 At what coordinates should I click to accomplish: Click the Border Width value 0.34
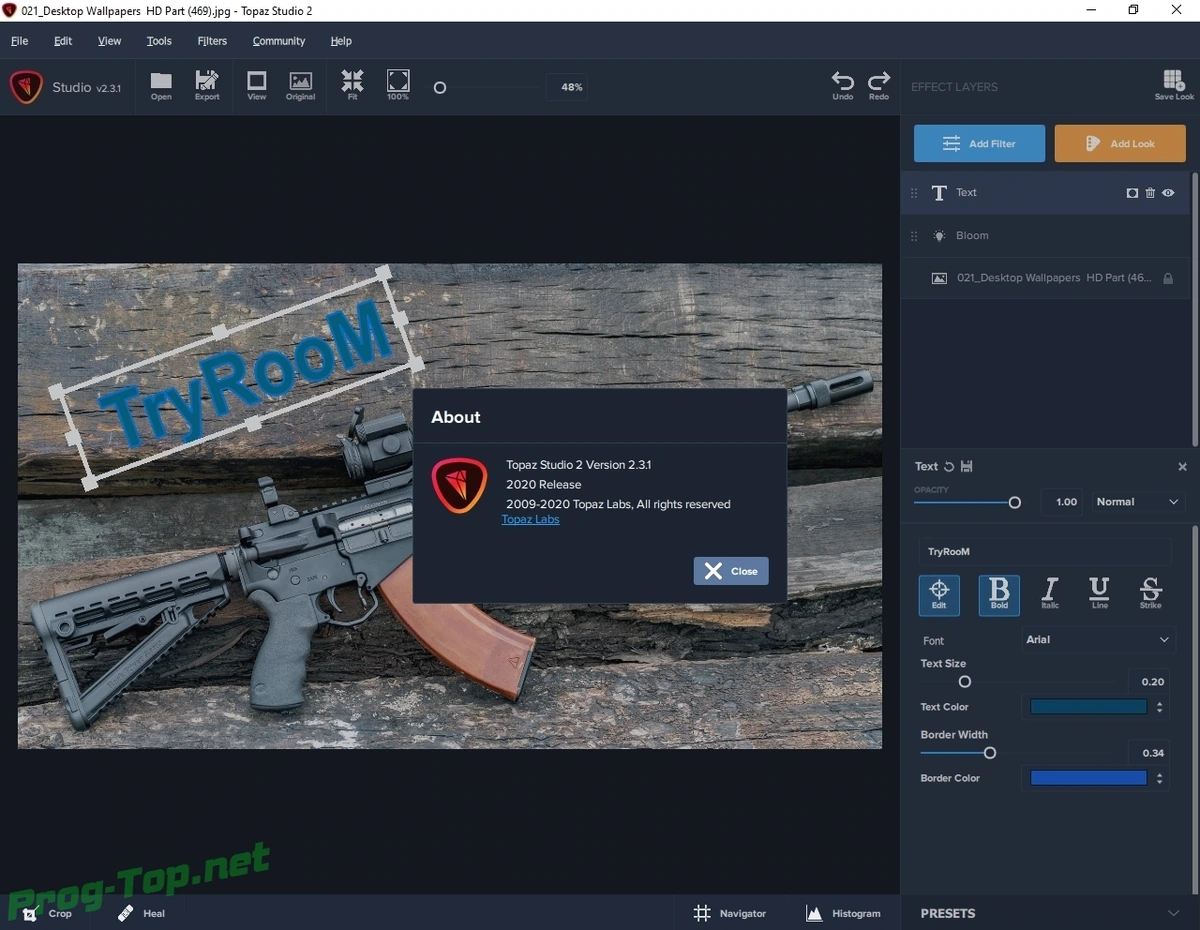(x=1149, y=753)
